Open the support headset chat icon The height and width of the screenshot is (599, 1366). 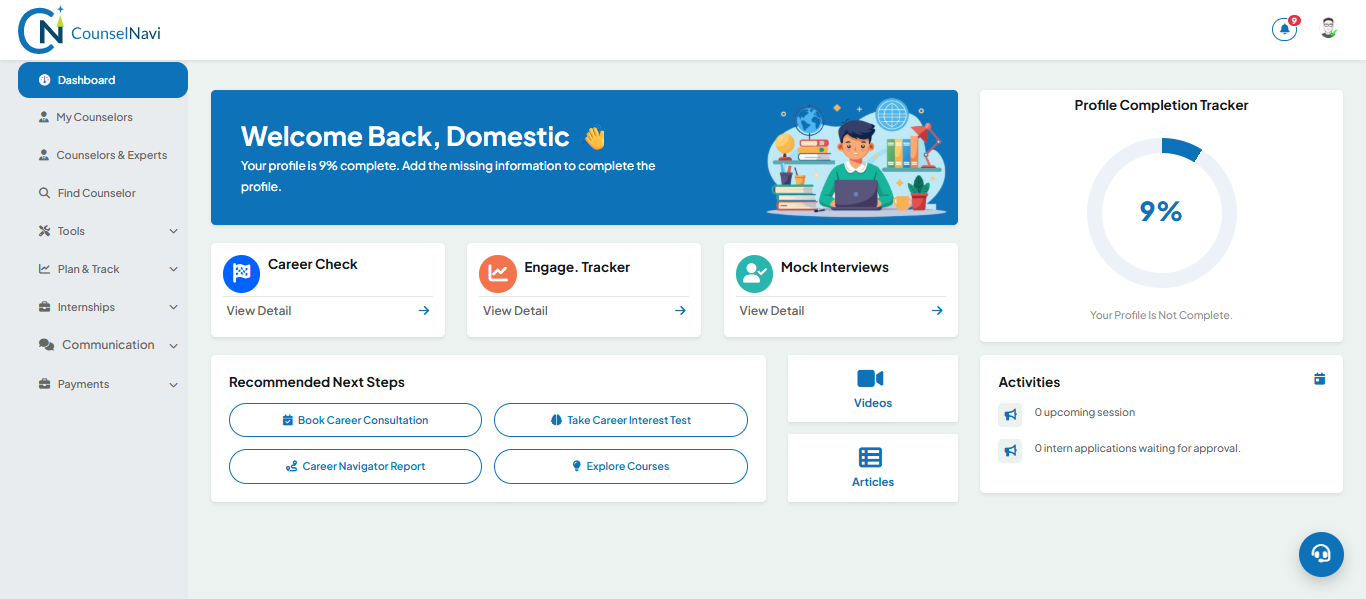(1321, 554)
